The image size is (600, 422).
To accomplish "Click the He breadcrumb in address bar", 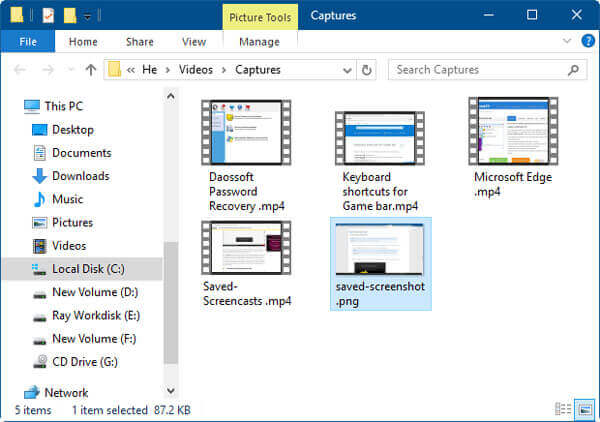I will (150, 70).
